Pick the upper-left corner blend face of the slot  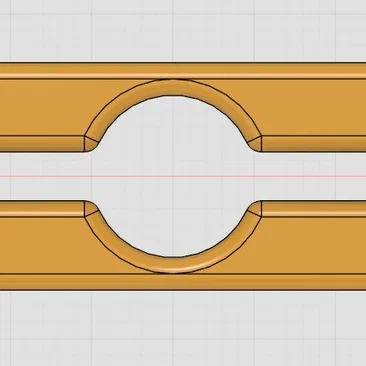tap(91, 145)
